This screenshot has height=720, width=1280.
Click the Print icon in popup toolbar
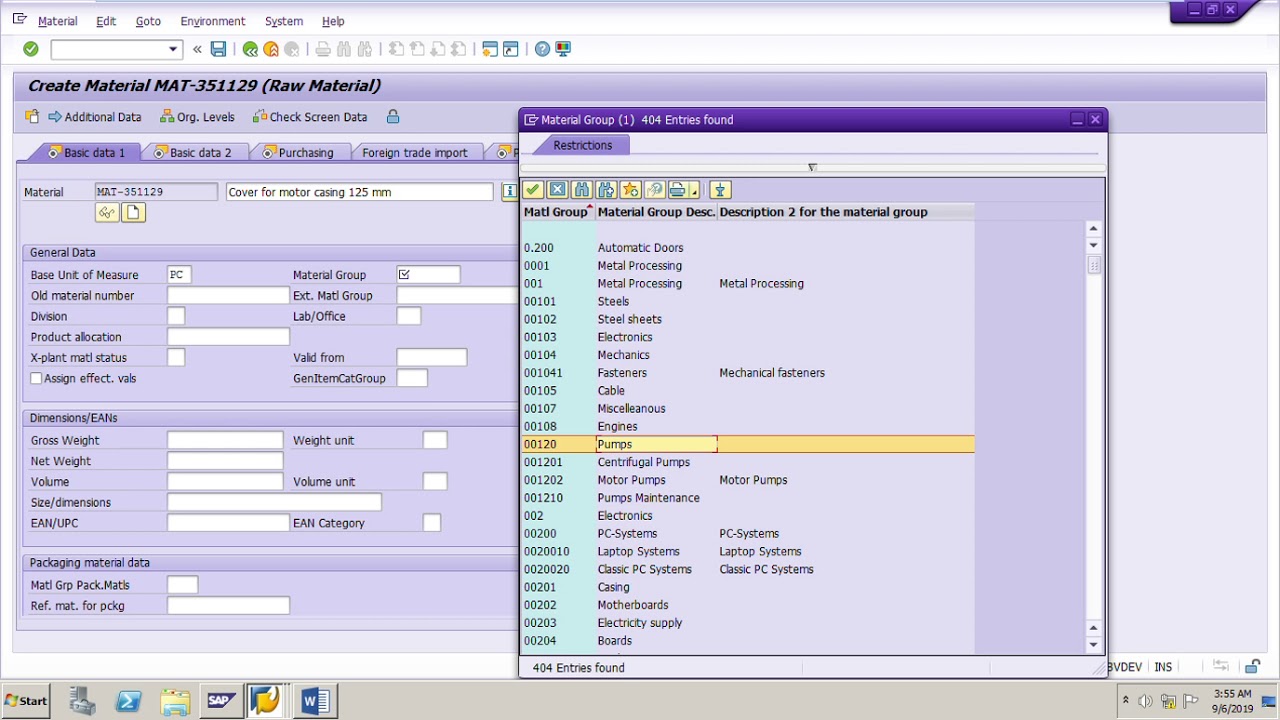click(x=678, y=190)
